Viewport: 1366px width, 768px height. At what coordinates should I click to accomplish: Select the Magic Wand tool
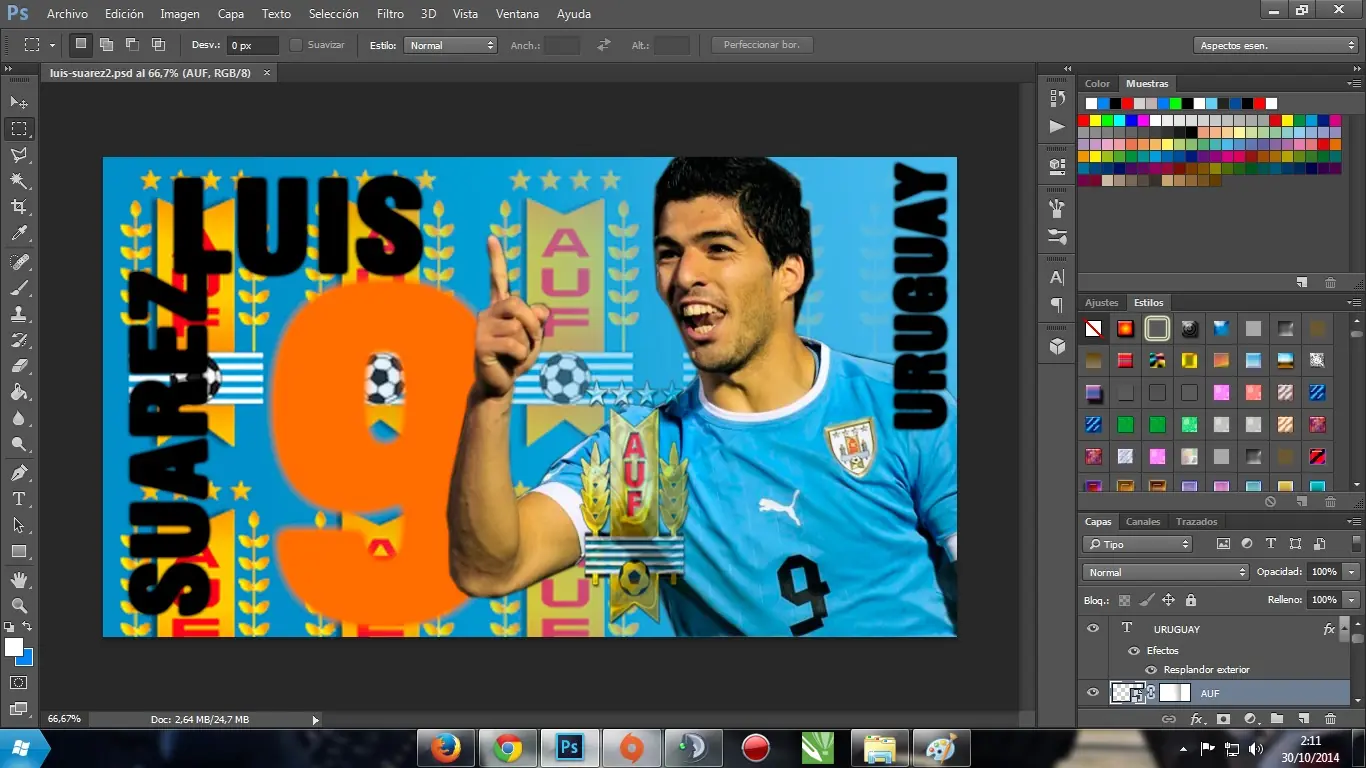tap(19, 181)
